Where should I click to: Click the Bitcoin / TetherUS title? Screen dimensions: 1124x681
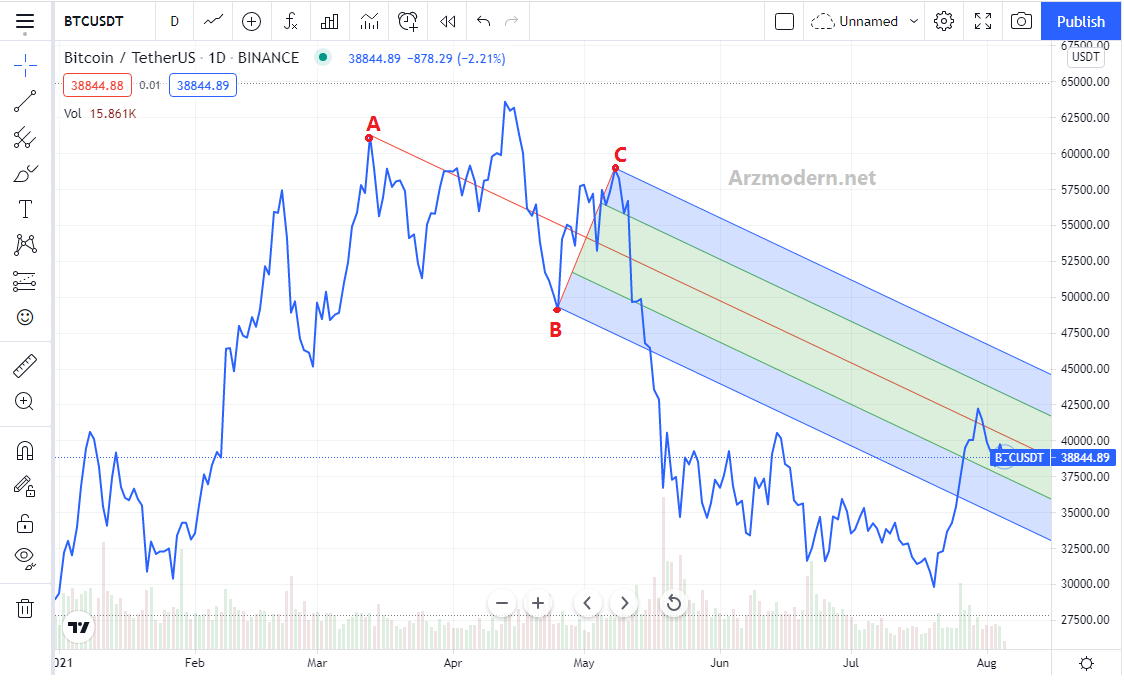coord(181,57)
